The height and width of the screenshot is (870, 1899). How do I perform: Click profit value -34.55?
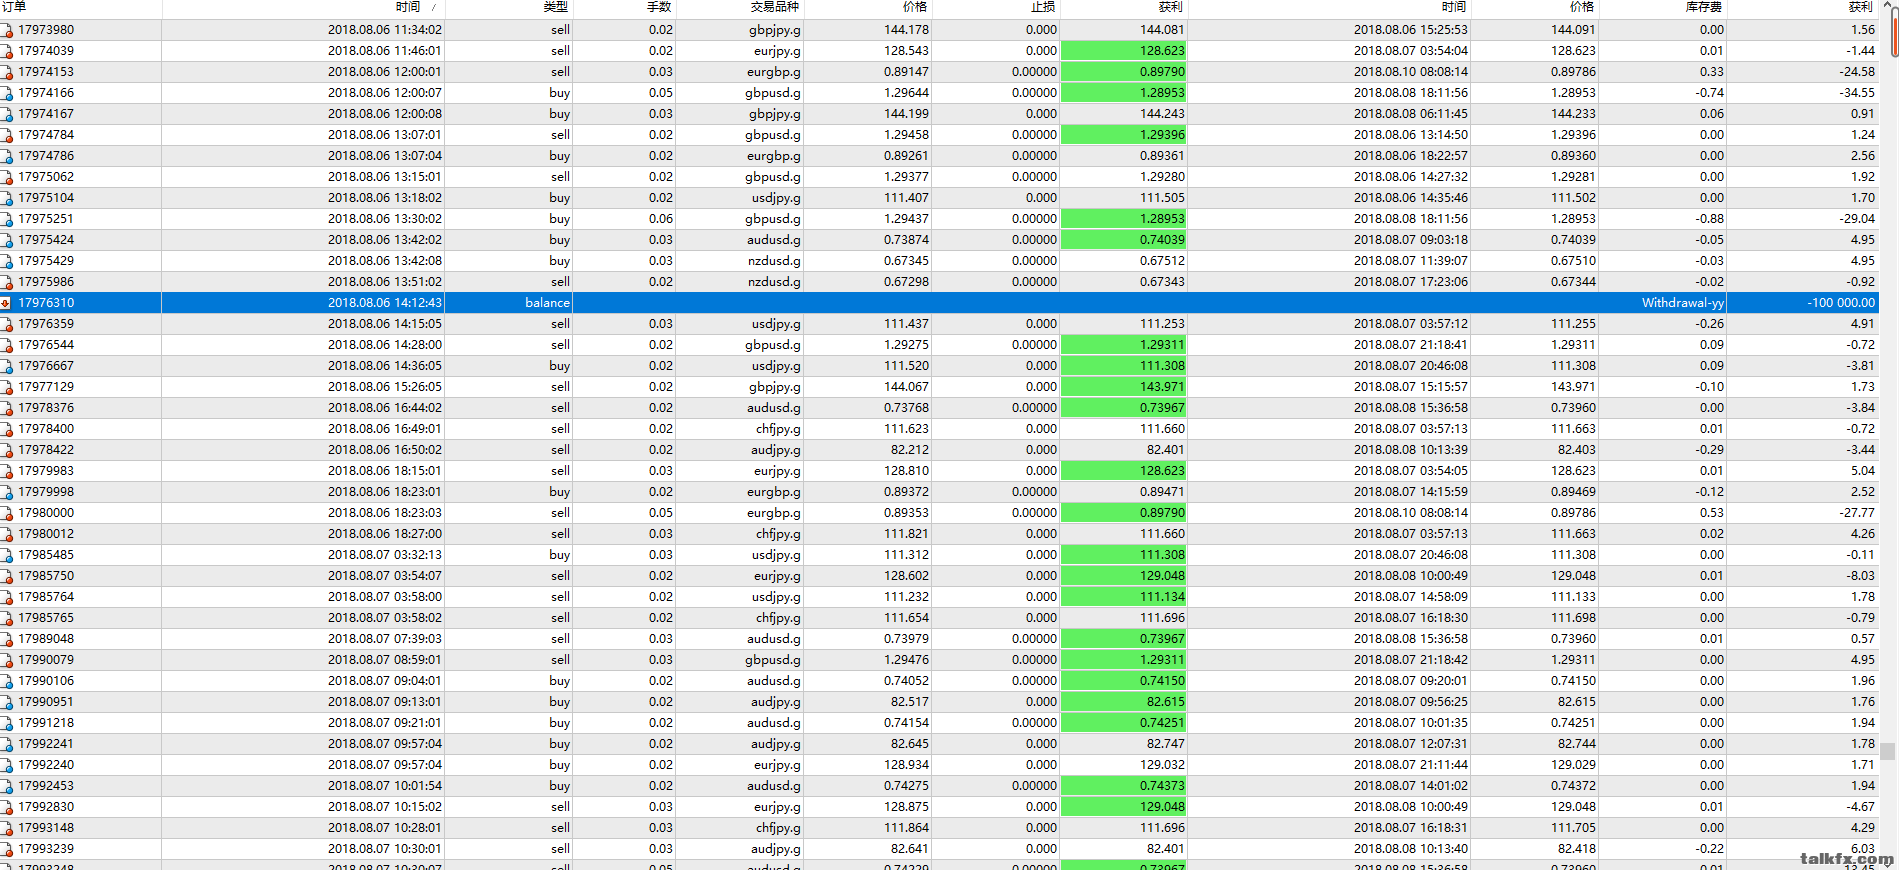coord(1858,93)
